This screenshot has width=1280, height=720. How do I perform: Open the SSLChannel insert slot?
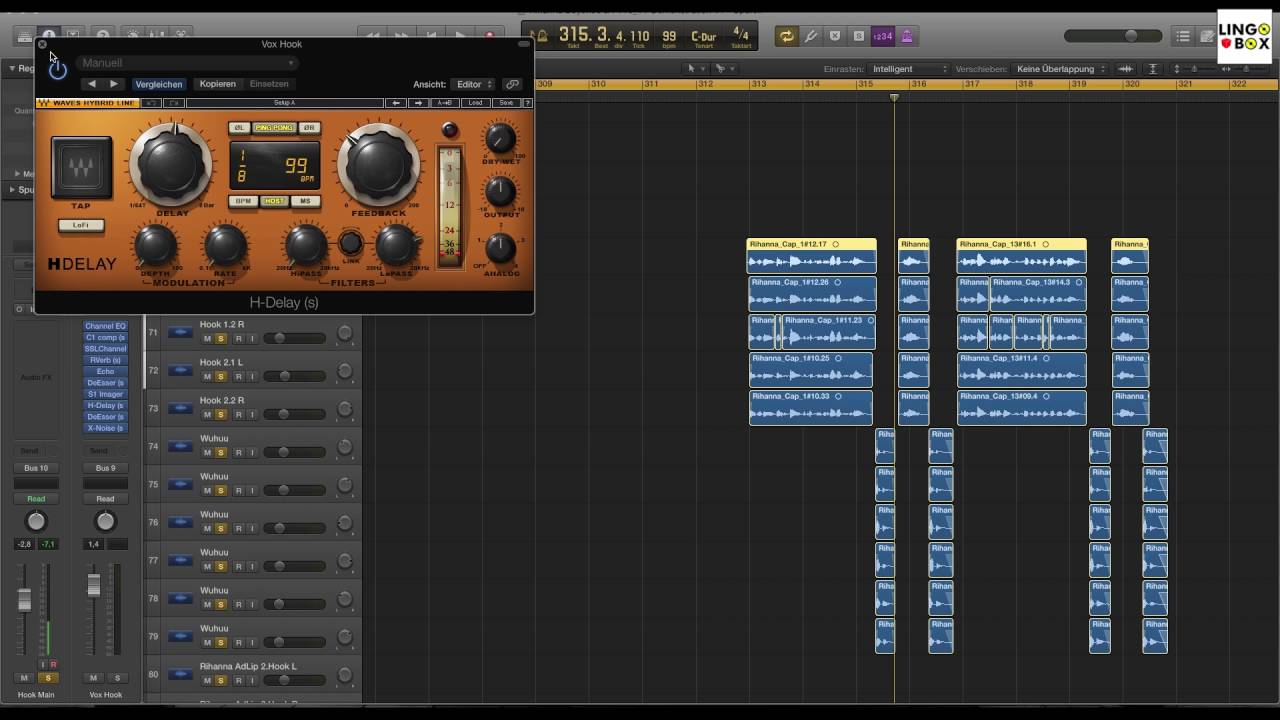[x=105, y=349]
